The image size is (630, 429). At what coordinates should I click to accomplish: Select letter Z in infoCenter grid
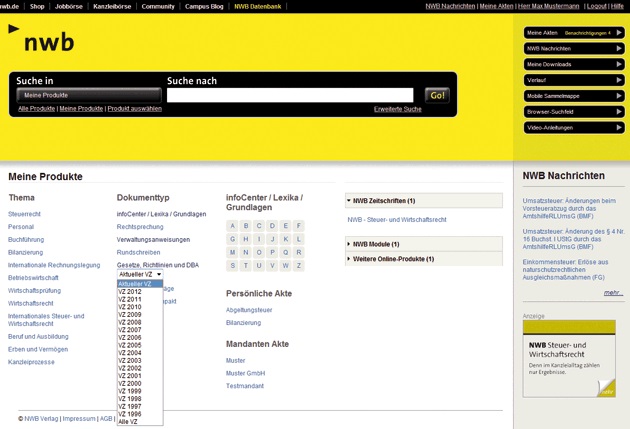click(x=299, y=265)
